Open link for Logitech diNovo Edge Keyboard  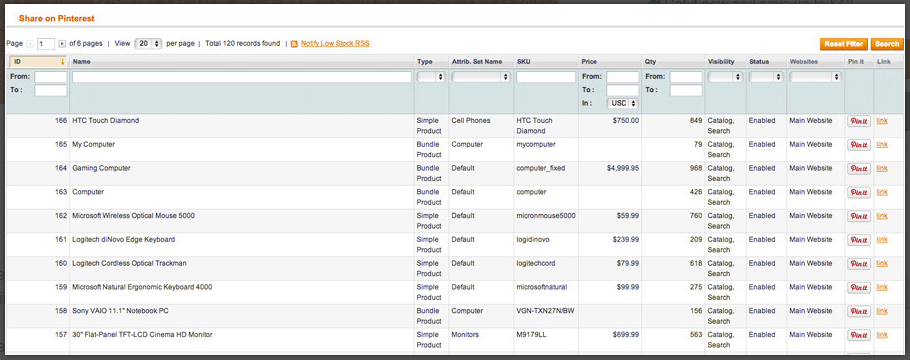tap(882, 240)
